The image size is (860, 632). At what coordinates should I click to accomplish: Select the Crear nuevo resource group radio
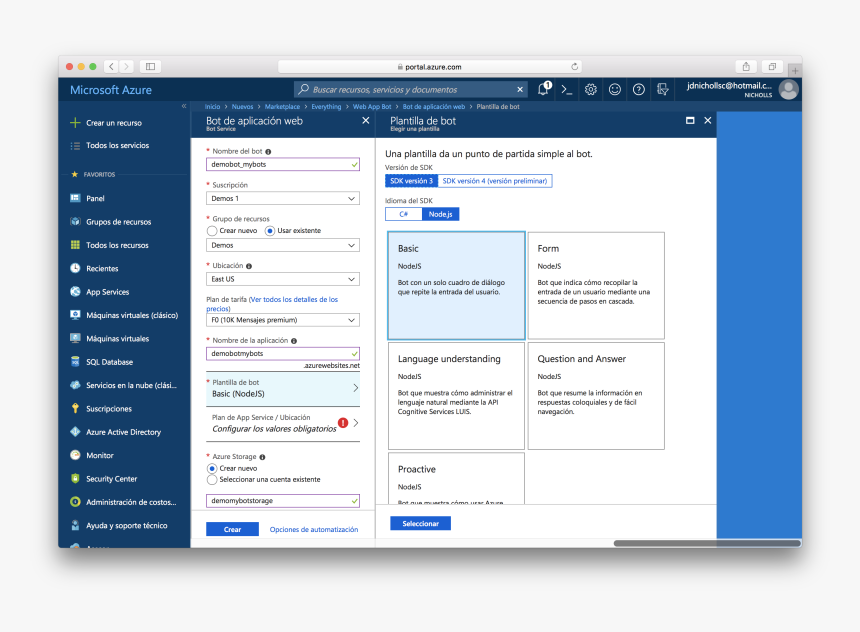(x=212, y=230)
